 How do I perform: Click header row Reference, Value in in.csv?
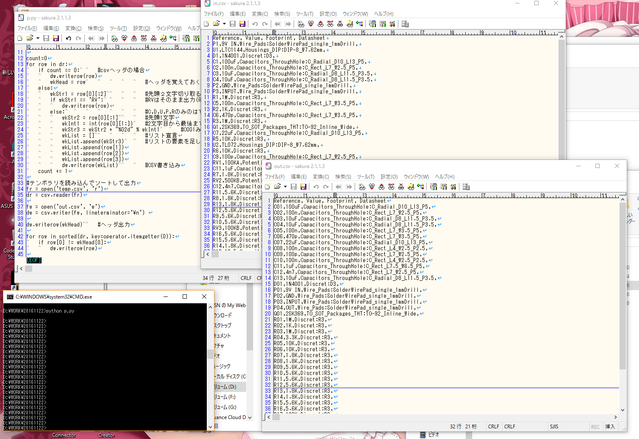pyautogui.click(x=271, y=38)
